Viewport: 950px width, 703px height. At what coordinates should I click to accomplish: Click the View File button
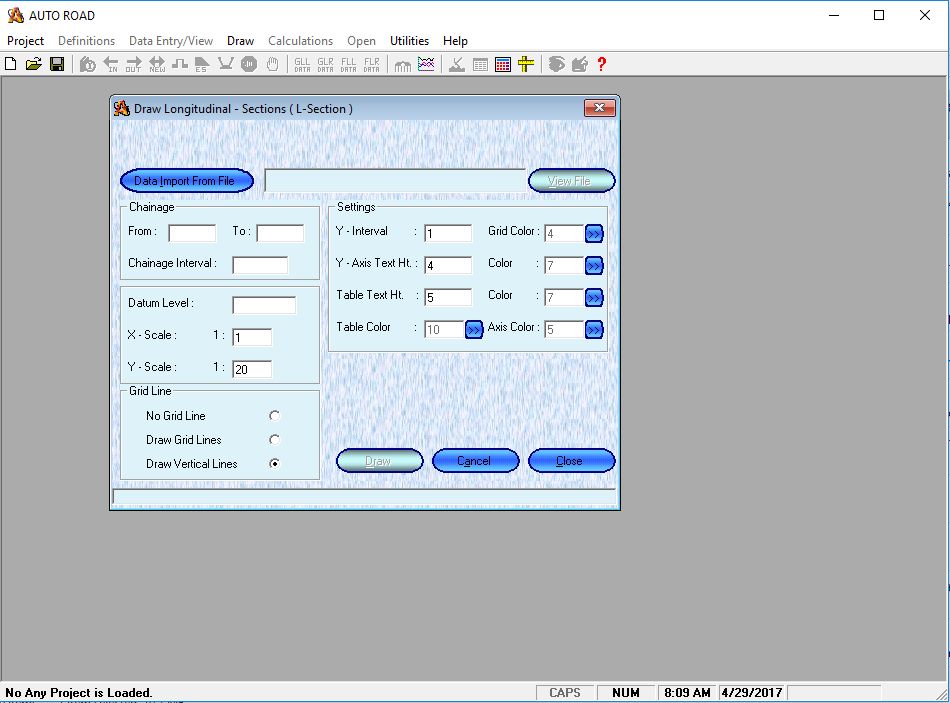coord(571,181)
